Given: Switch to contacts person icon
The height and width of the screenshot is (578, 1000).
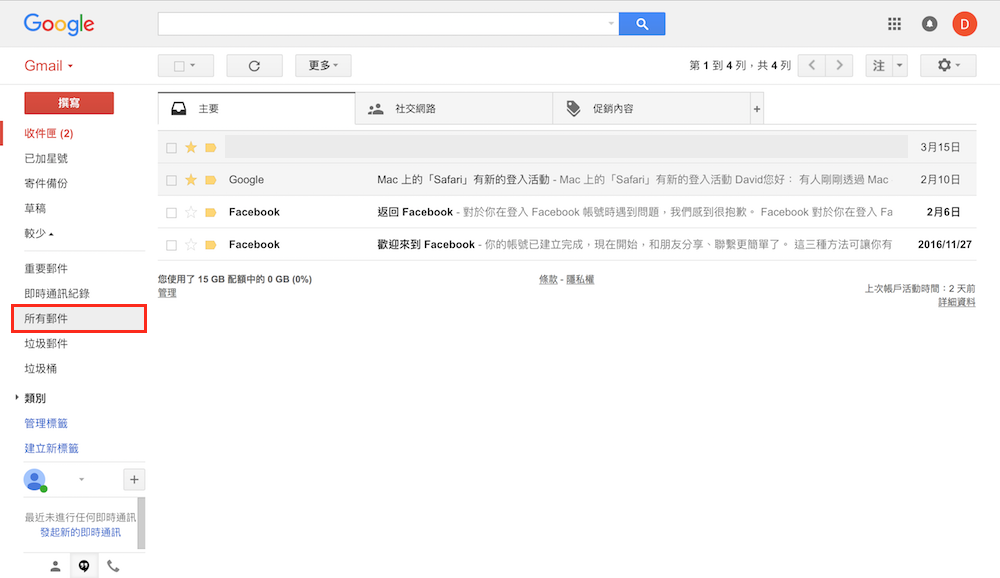Looking at the screenshot, I should [x=55, y=566].
